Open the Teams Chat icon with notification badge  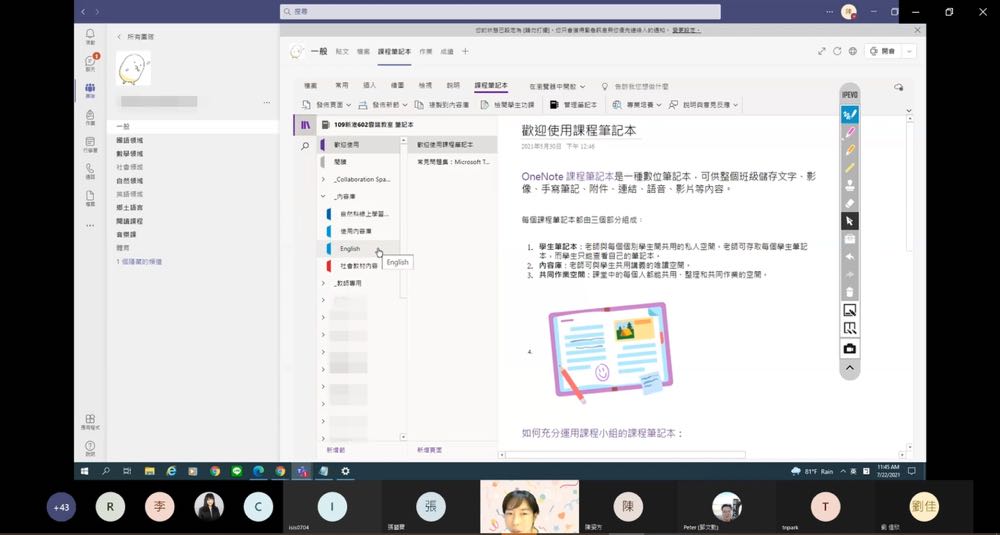pos(91,62)
